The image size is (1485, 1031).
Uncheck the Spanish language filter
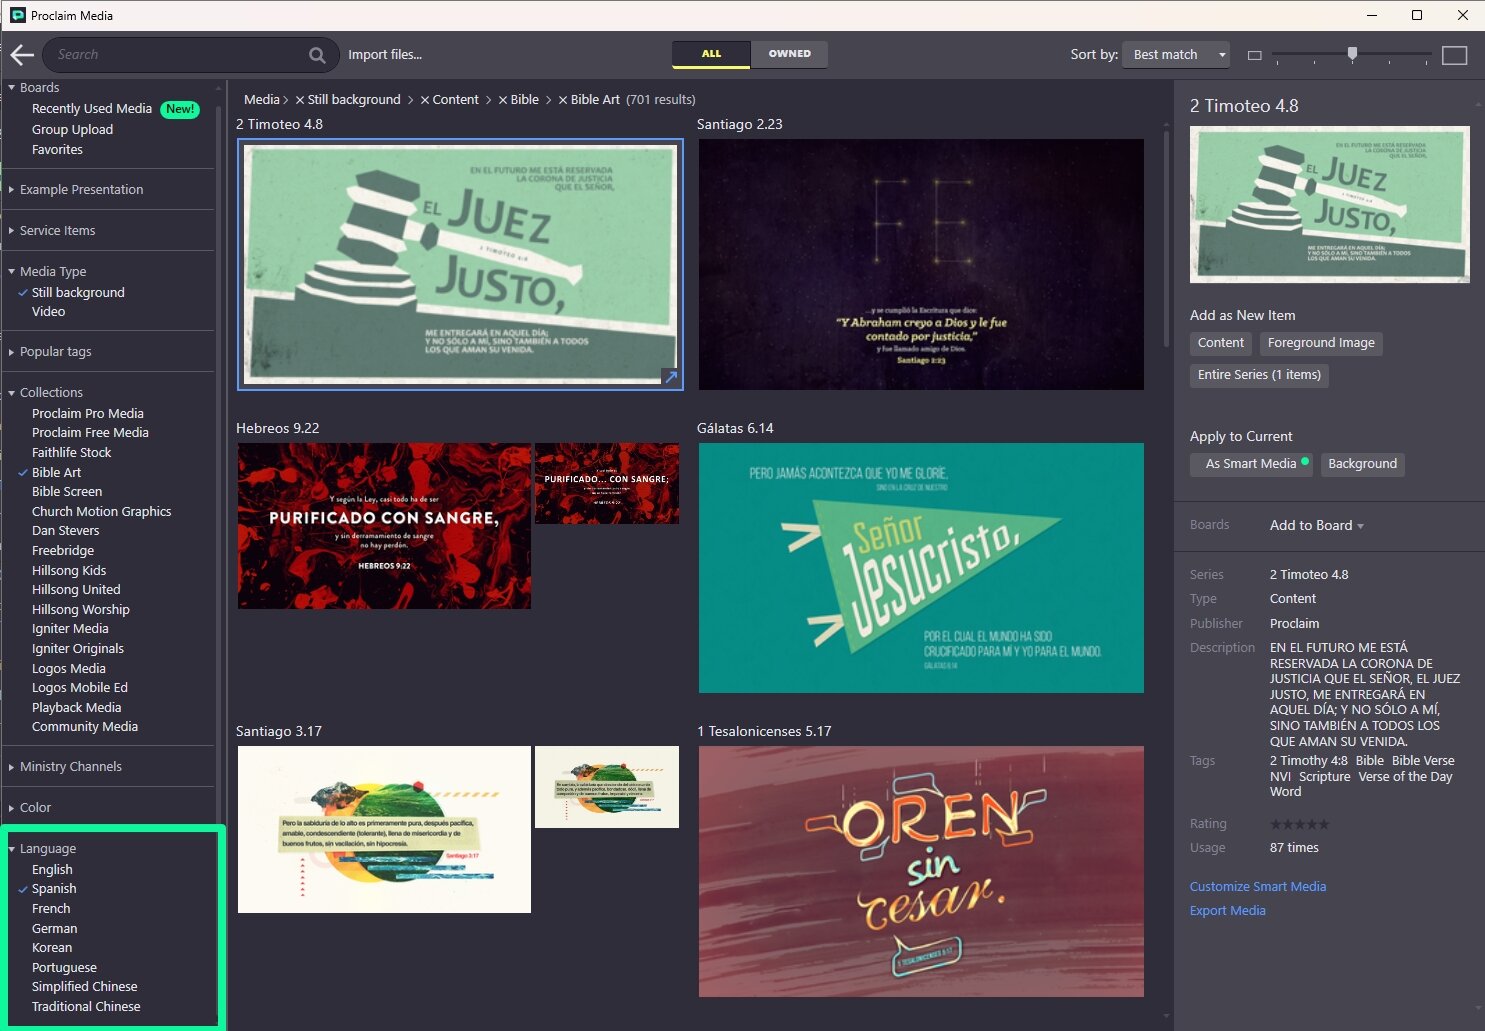(x=53, y=889)
